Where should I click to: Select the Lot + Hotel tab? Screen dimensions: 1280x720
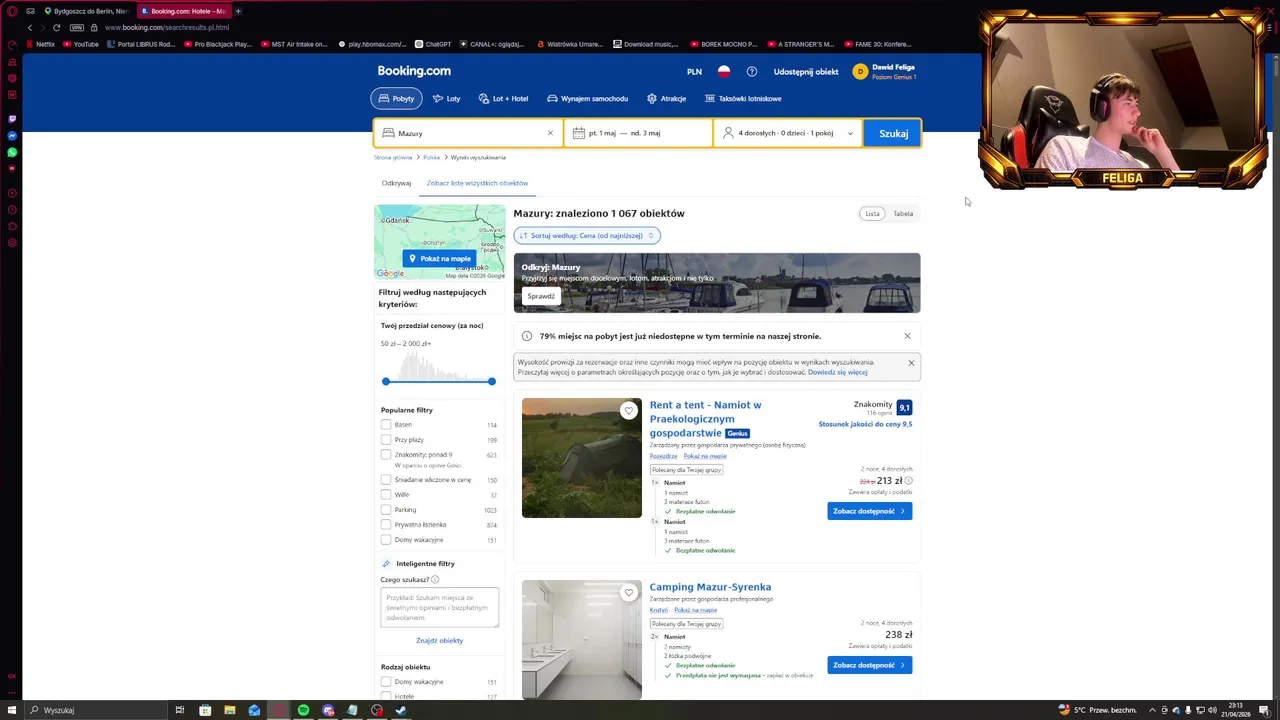[x=503, y=99]
